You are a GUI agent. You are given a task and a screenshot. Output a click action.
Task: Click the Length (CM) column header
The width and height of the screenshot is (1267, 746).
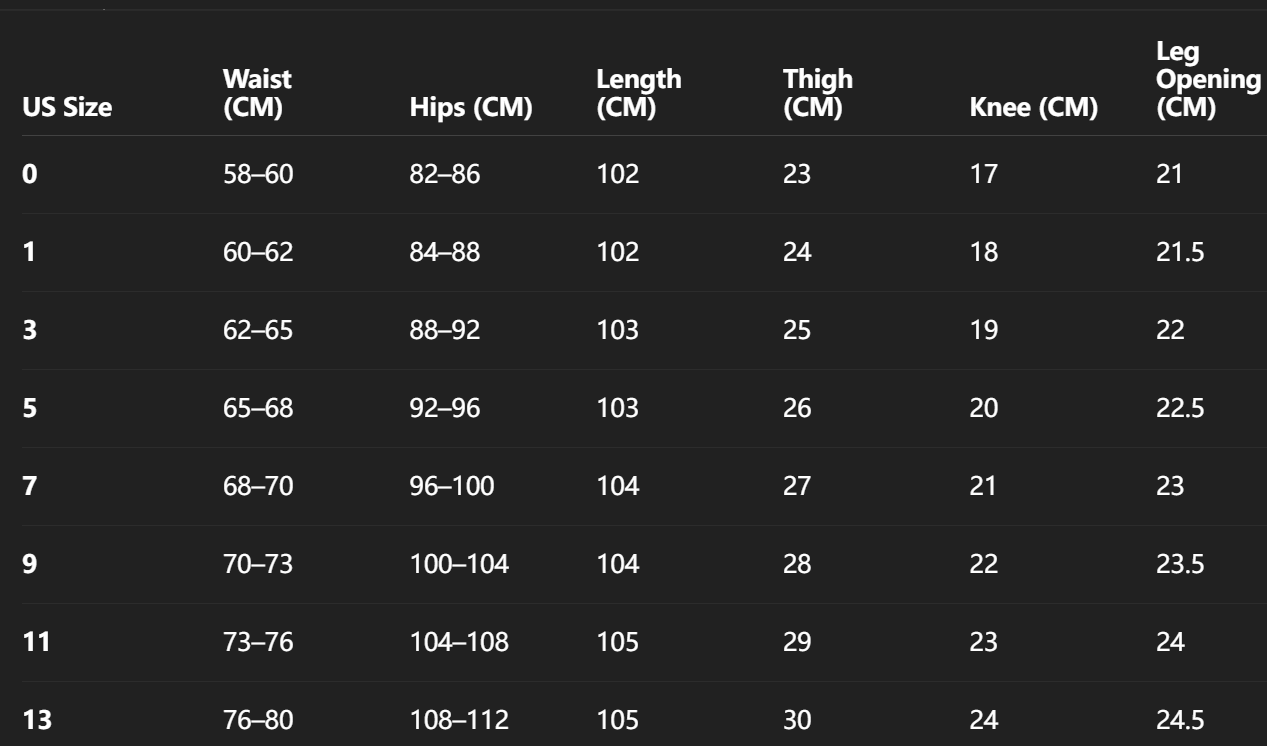638,94
